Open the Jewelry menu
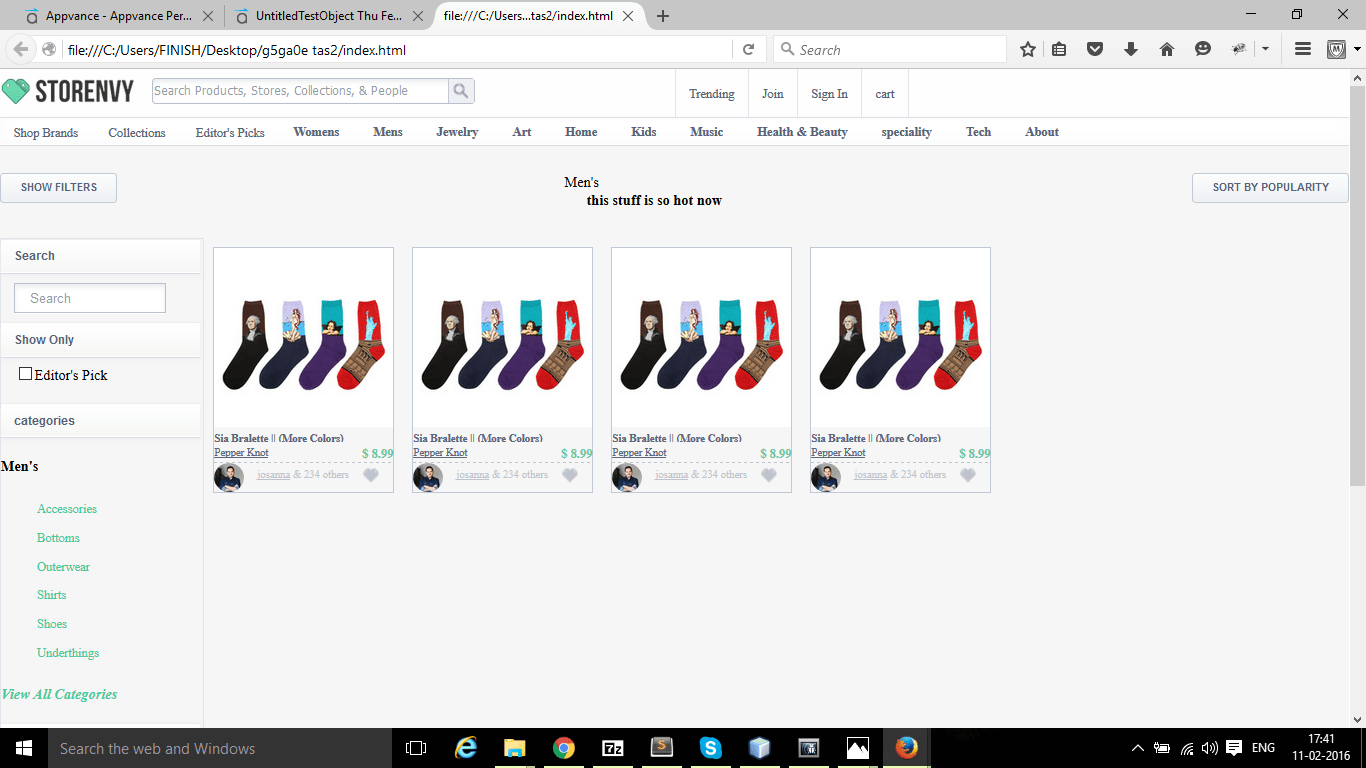 (x=457, y=132)
